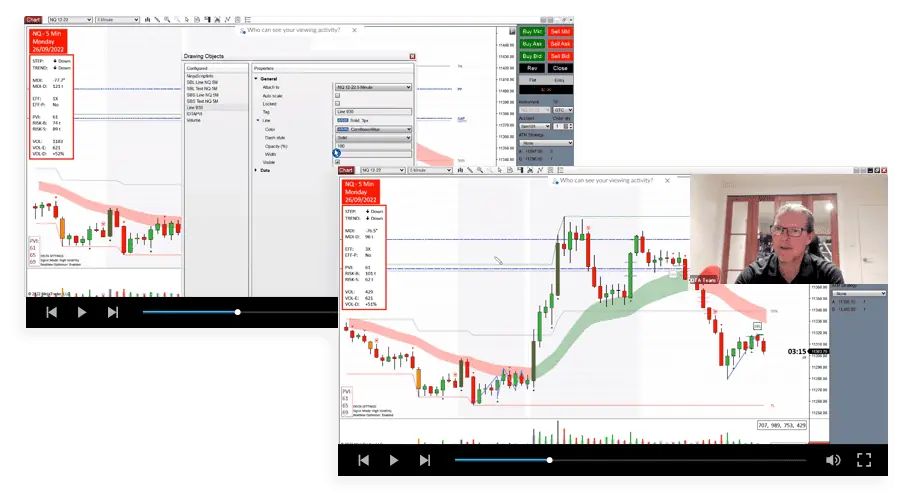Screen dimensions: 900x500
Task: Click the Buy Mkt button
Action: (x=530, y=32)
